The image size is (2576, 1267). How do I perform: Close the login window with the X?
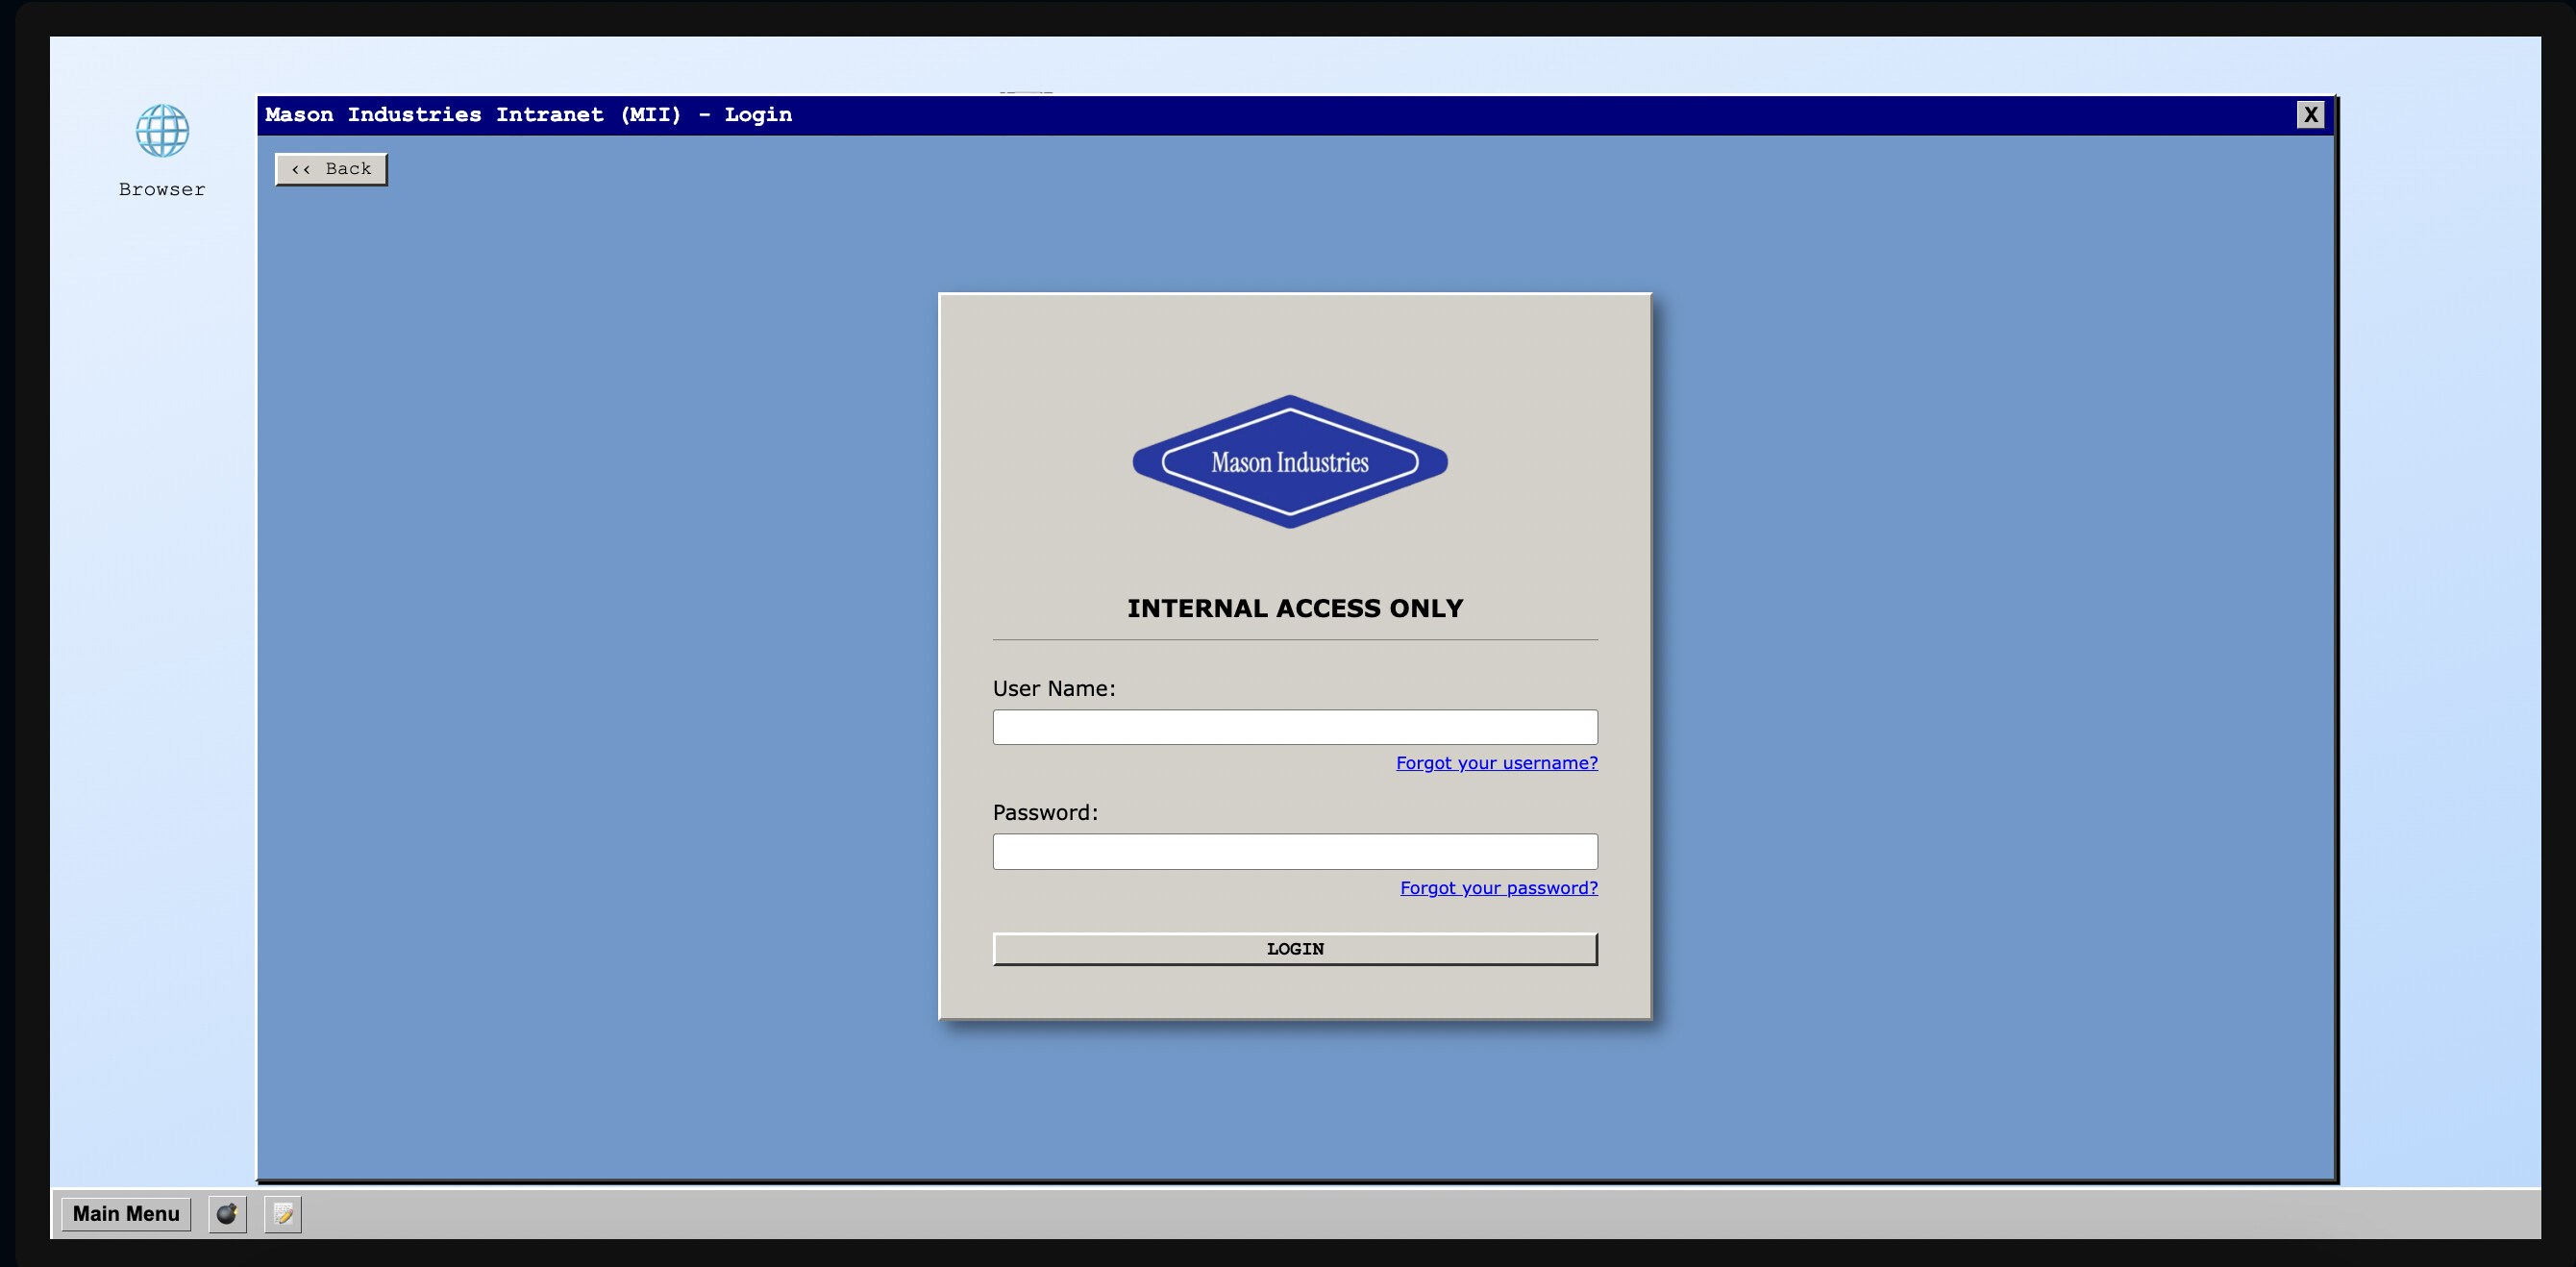coord(2311,114)
